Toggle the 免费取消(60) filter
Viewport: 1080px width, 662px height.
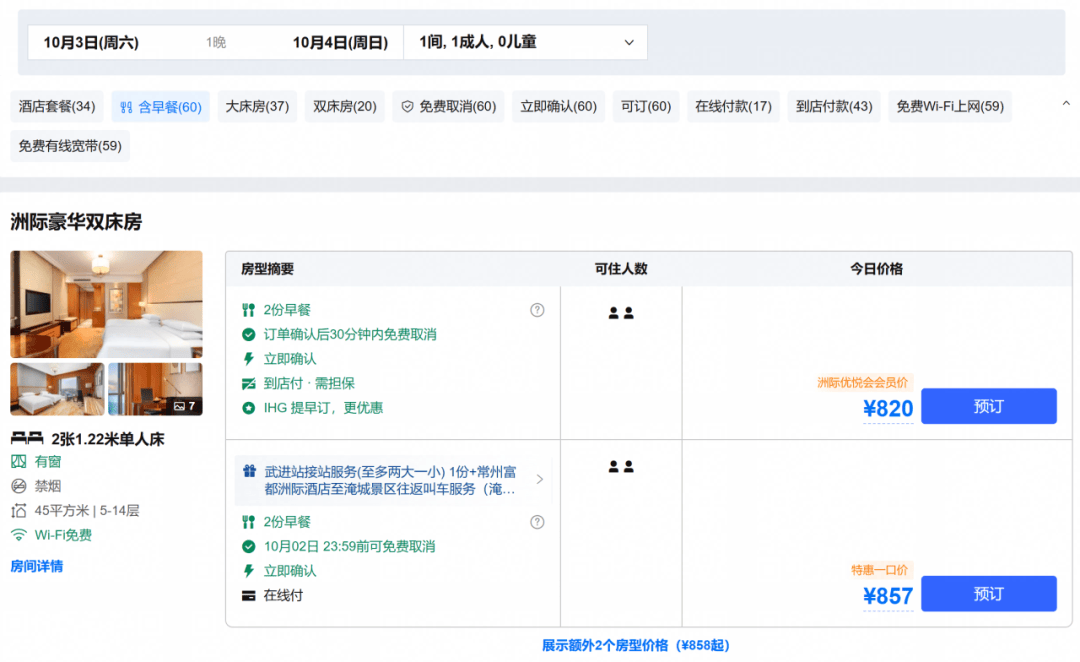(448, 107)
